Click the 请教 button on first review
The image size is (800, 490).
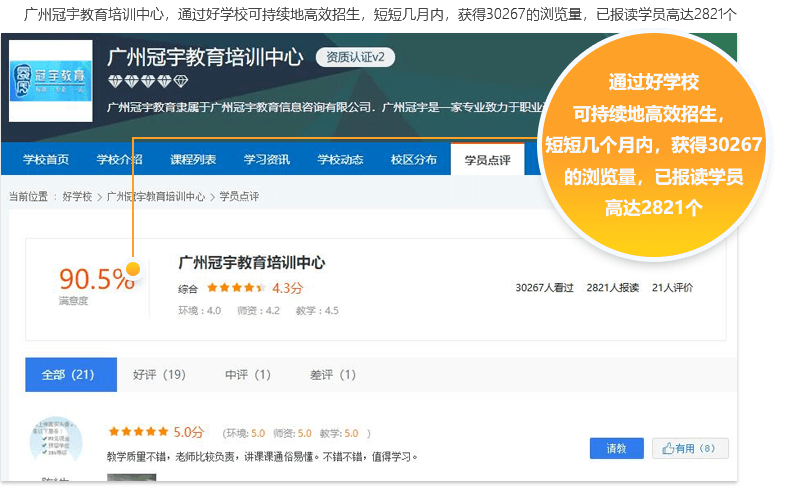(616, 449)
